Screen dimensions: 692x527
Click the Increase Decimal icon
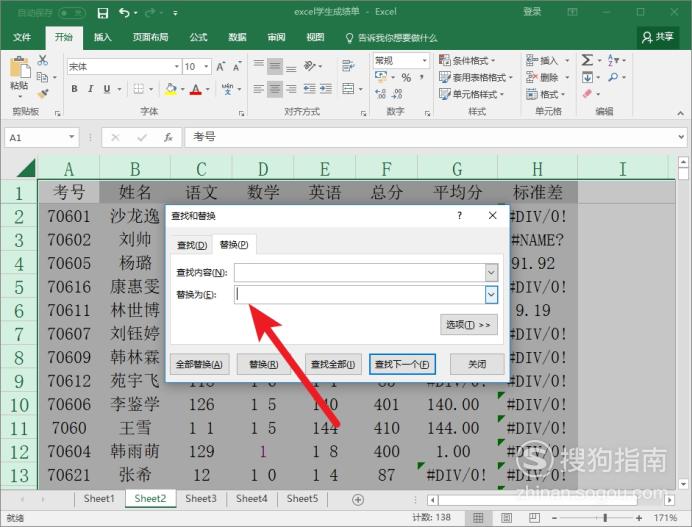[380, 94]
